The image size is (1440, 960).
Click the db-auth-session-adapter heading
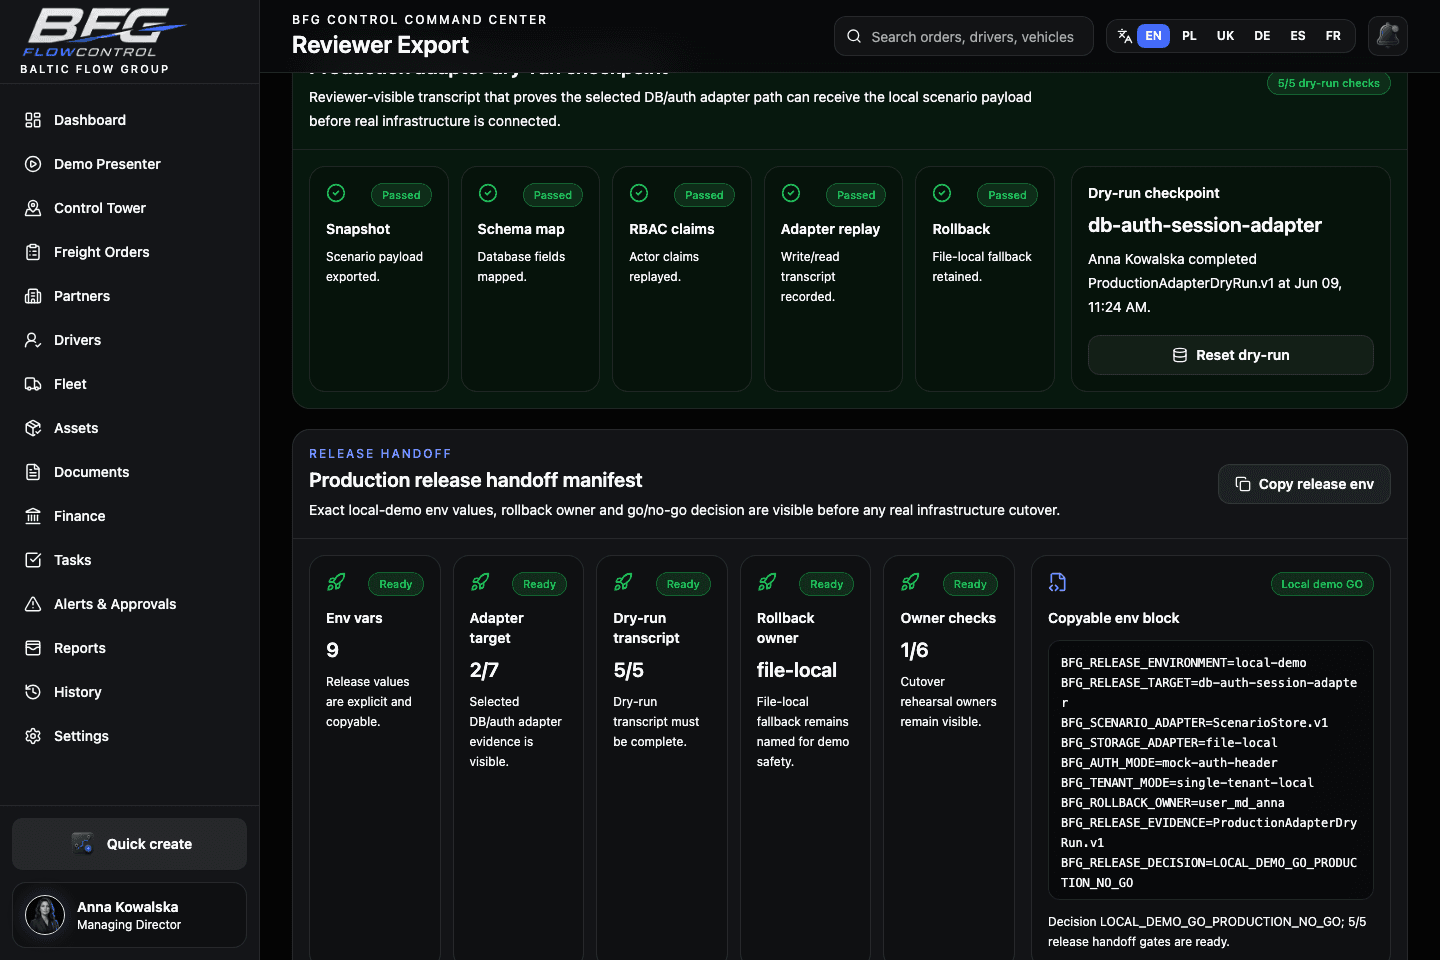pos(1205,225)
